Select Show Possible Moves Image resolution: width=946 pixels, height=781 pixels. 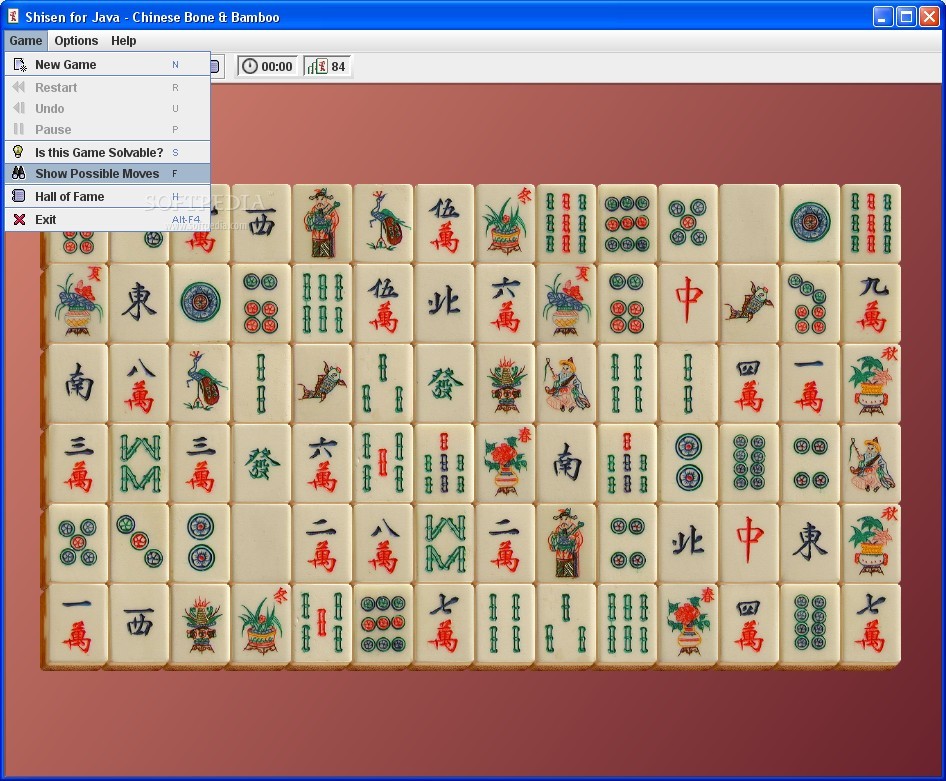point(107,174)
